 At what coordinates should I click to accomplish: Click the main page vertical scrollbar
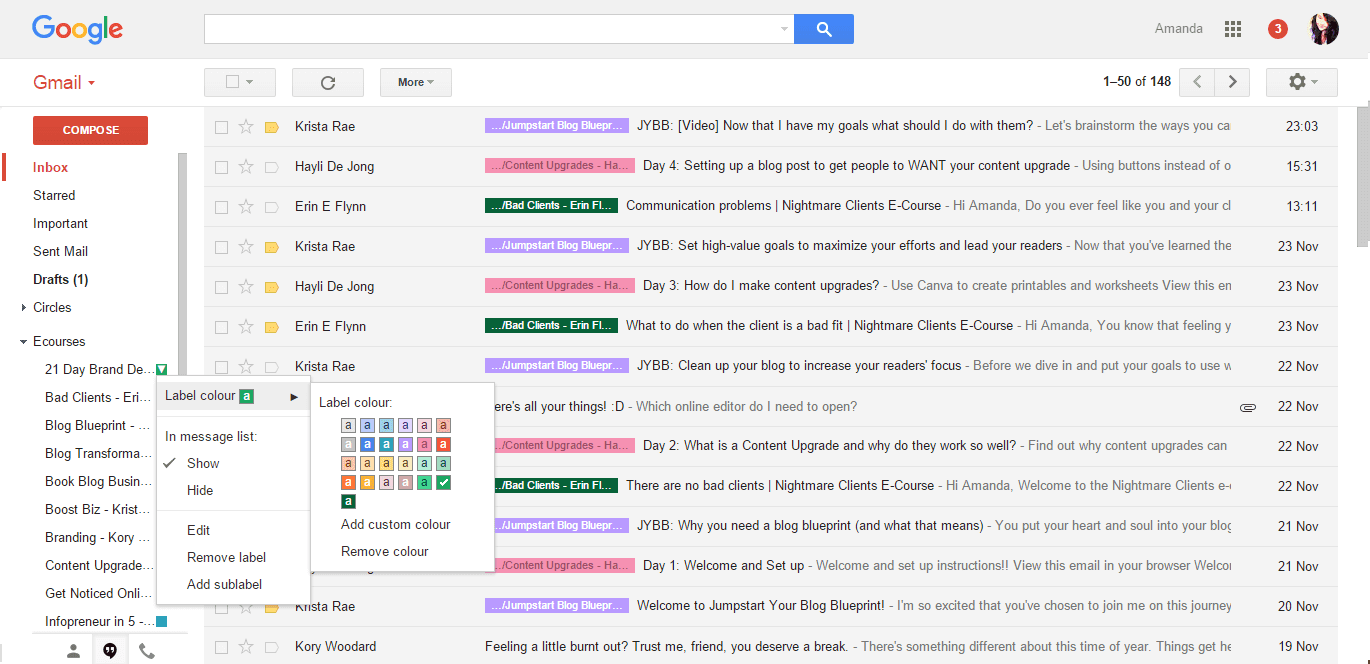coord(1363,175)
